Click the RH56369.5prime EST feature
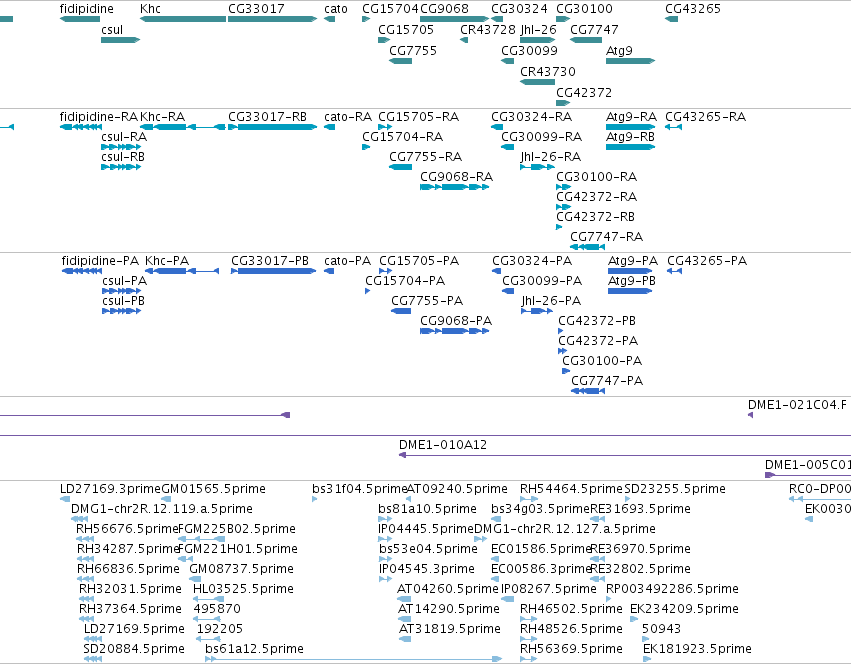Viewport: 851px width, 664px height. pyautogui.click(x=528, y=659)
